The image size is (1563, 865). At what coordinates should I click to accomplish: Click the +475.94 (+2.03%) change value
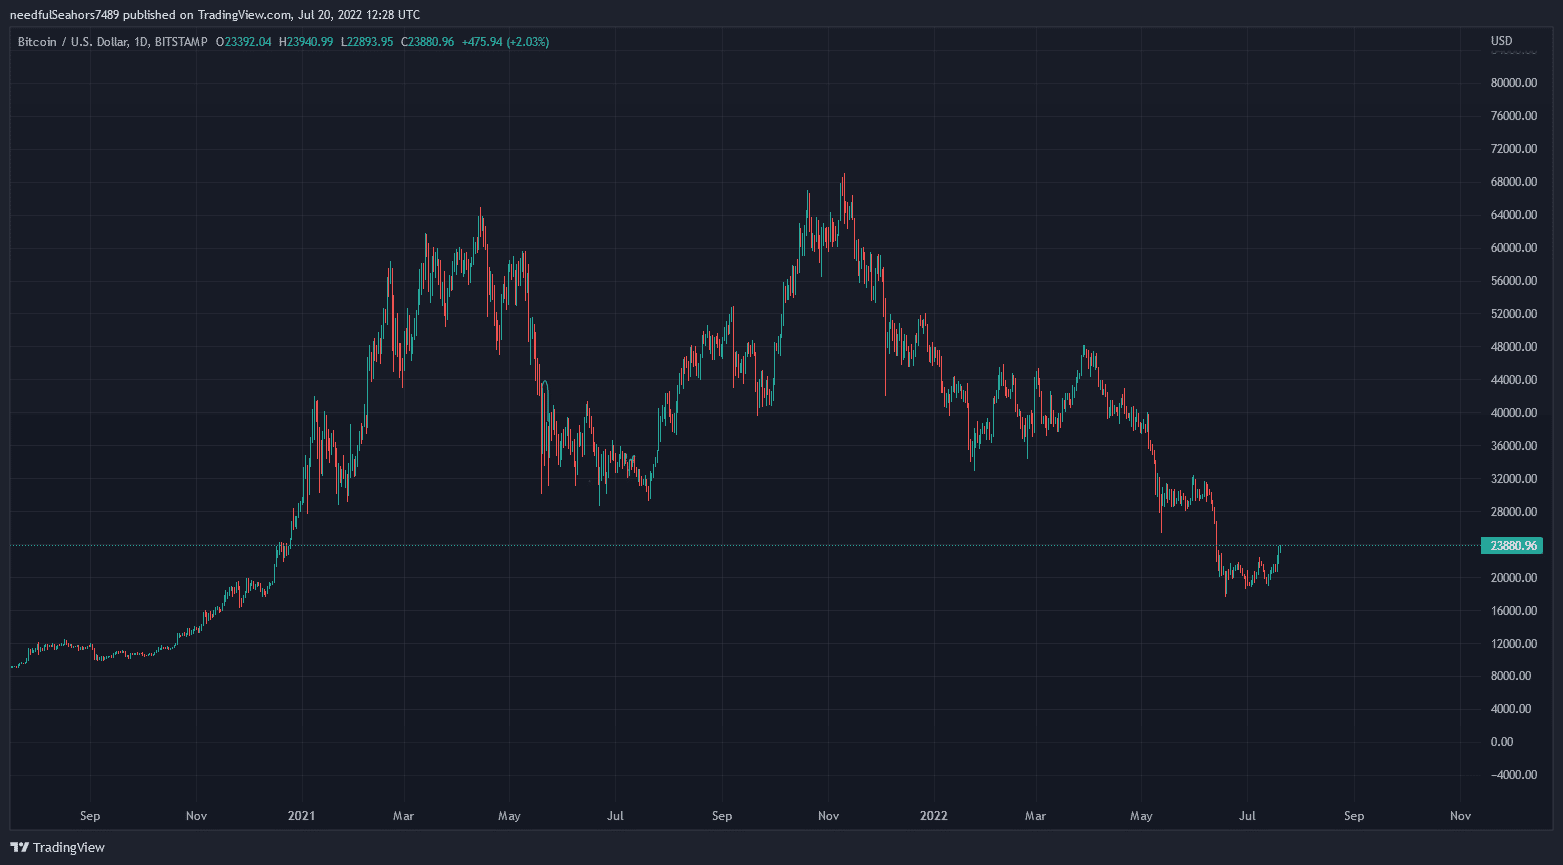pyautogui.click(x=505, y=42)
